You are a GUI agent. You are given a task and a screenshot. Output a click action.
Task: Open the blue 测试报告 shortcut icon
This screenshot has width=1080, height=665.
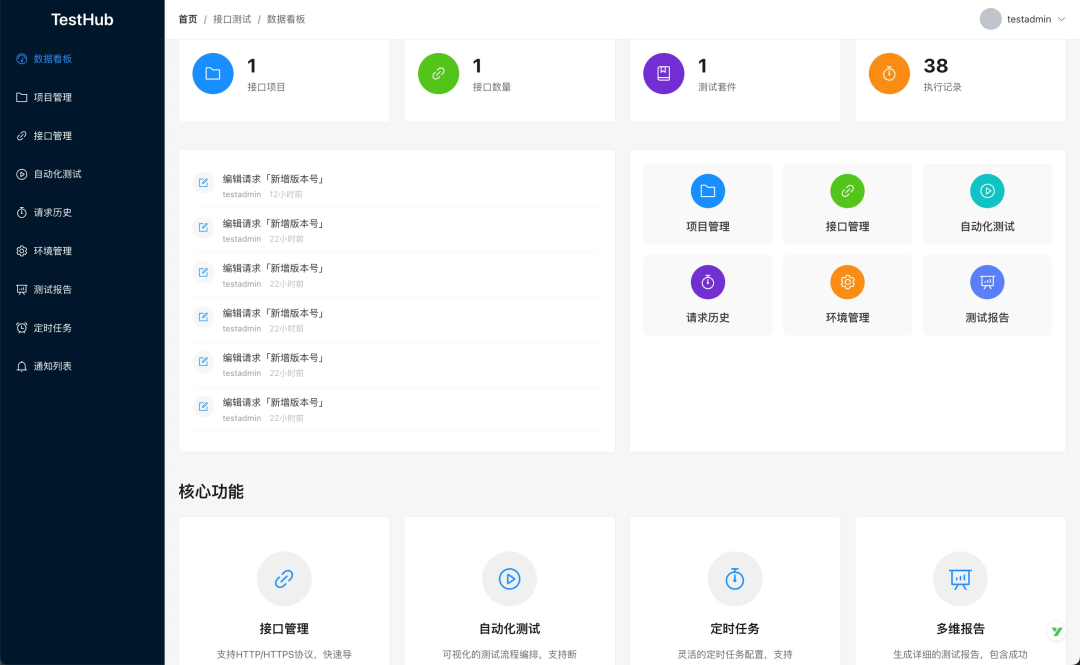pyautogui.click(x=987, y=282)
